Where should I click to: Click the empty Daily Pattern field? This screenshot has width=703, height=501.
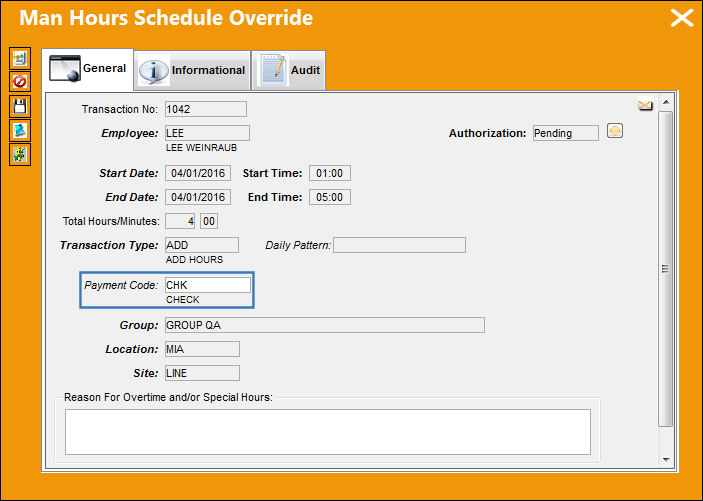[x=399, y=245]
